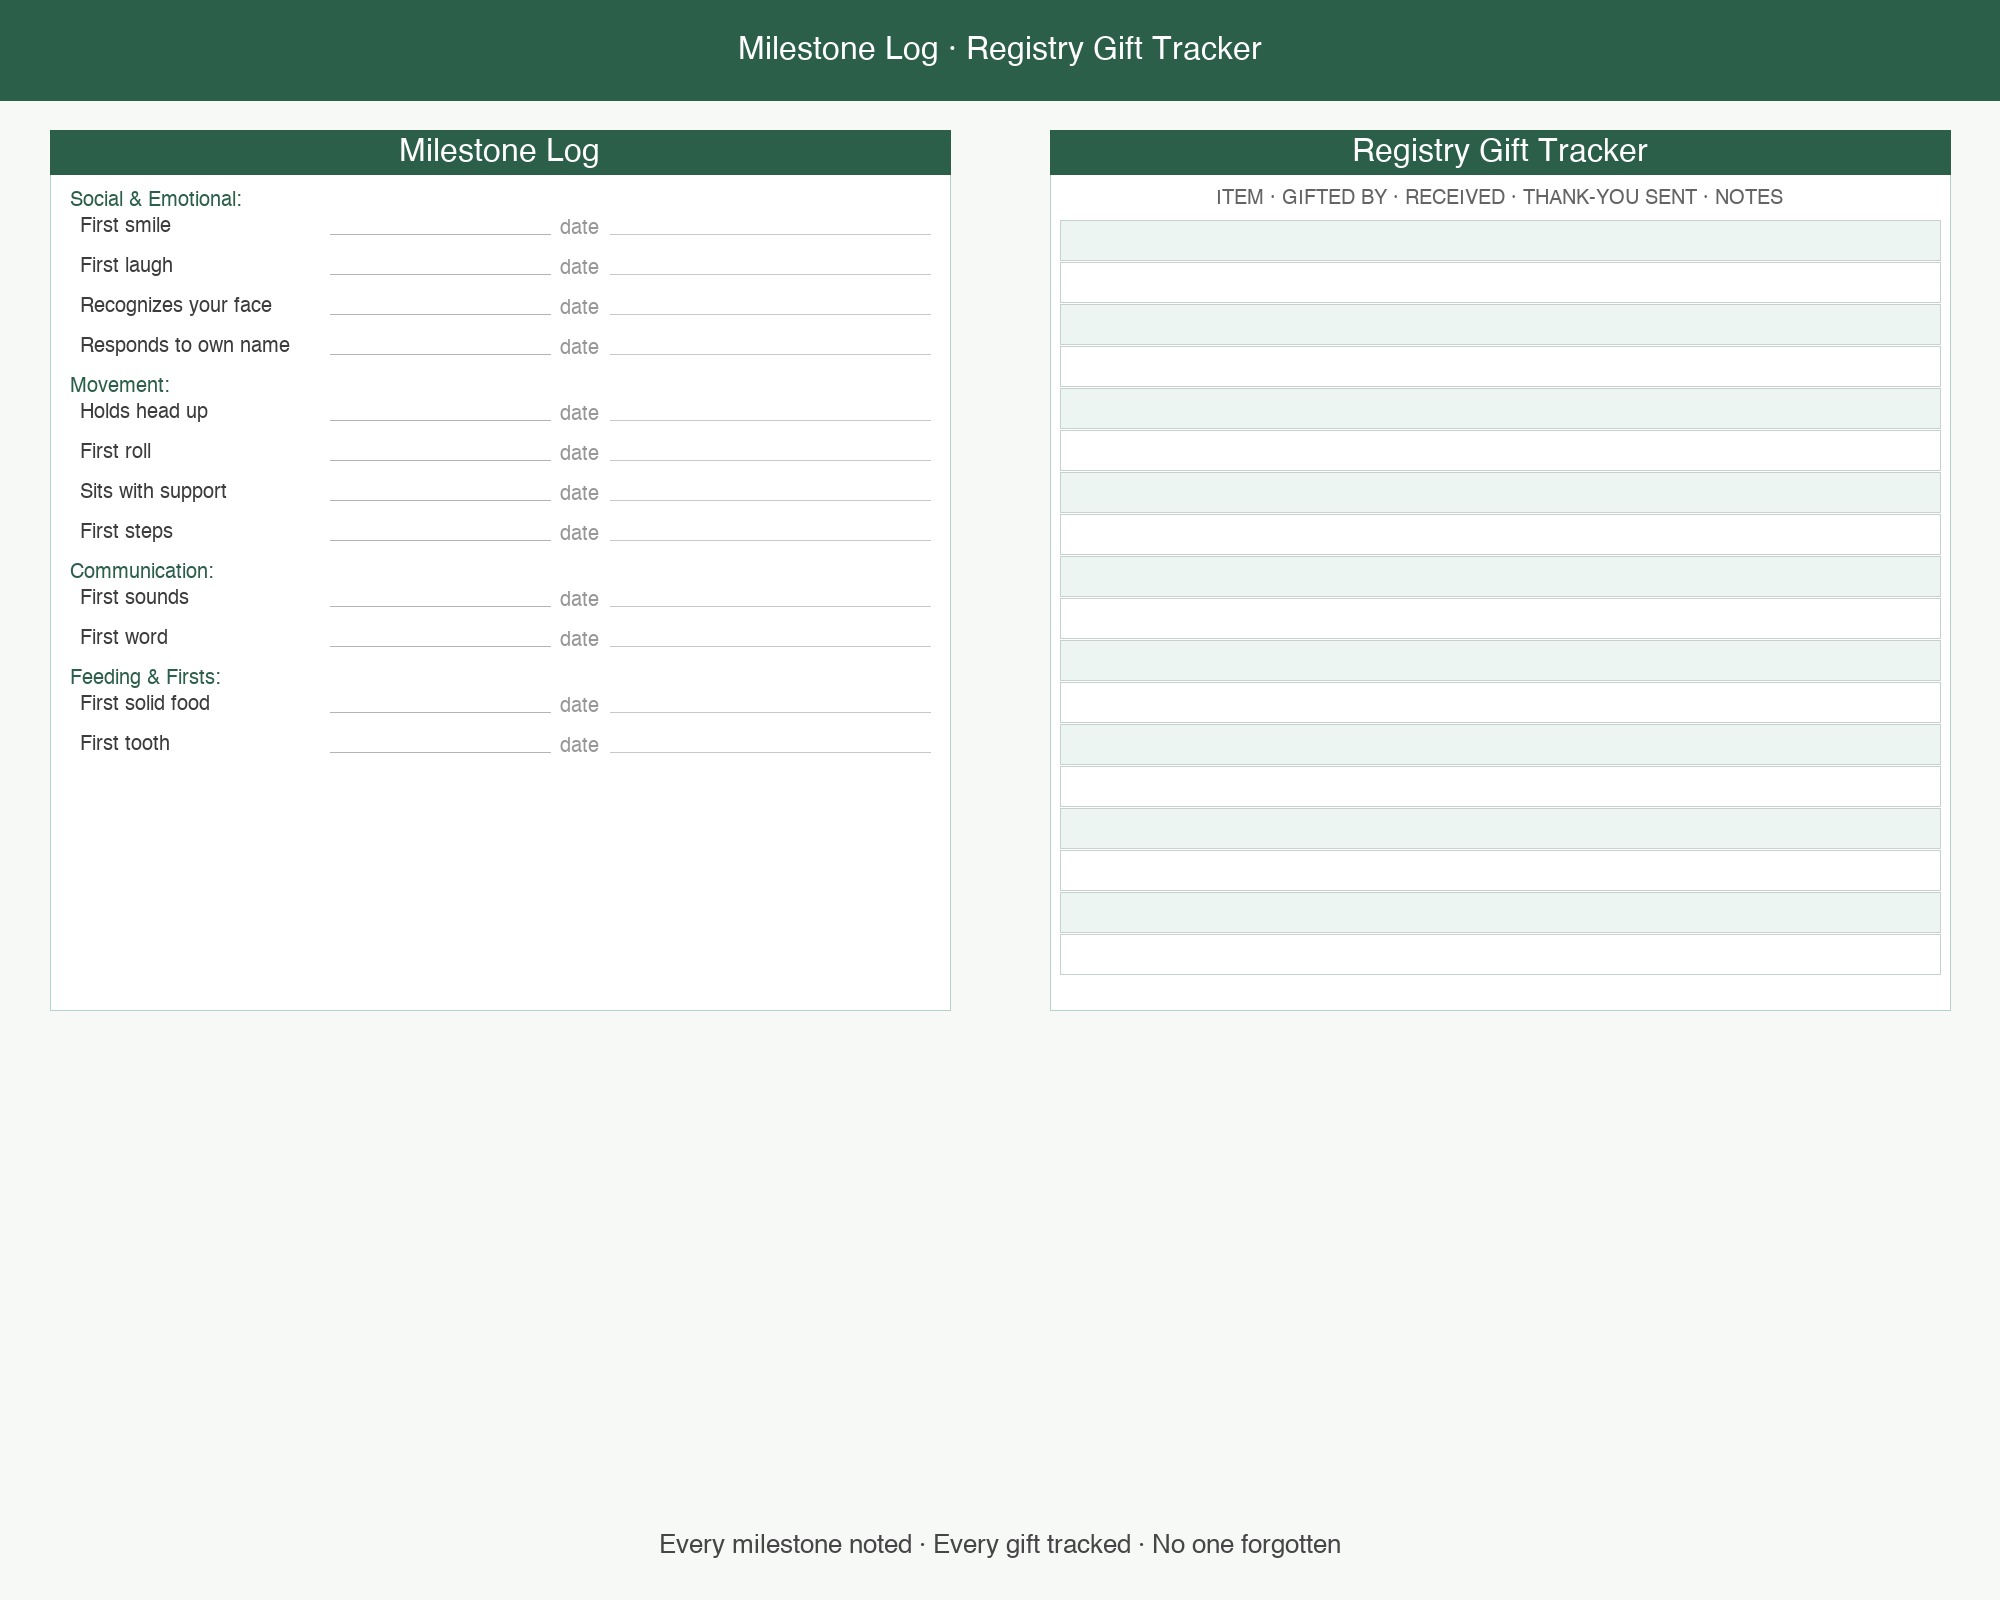Click the first row of the gift tracker
Image resolution: width=2000 pixels, height=1600 pixels.
point(1500,241)
